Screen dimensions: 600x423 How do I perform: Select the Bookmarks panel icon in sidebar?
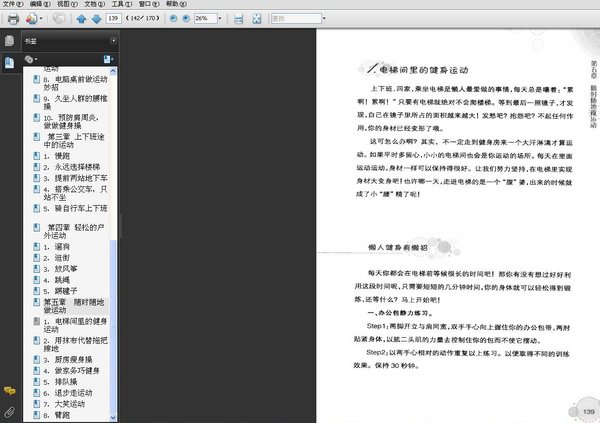9,62
